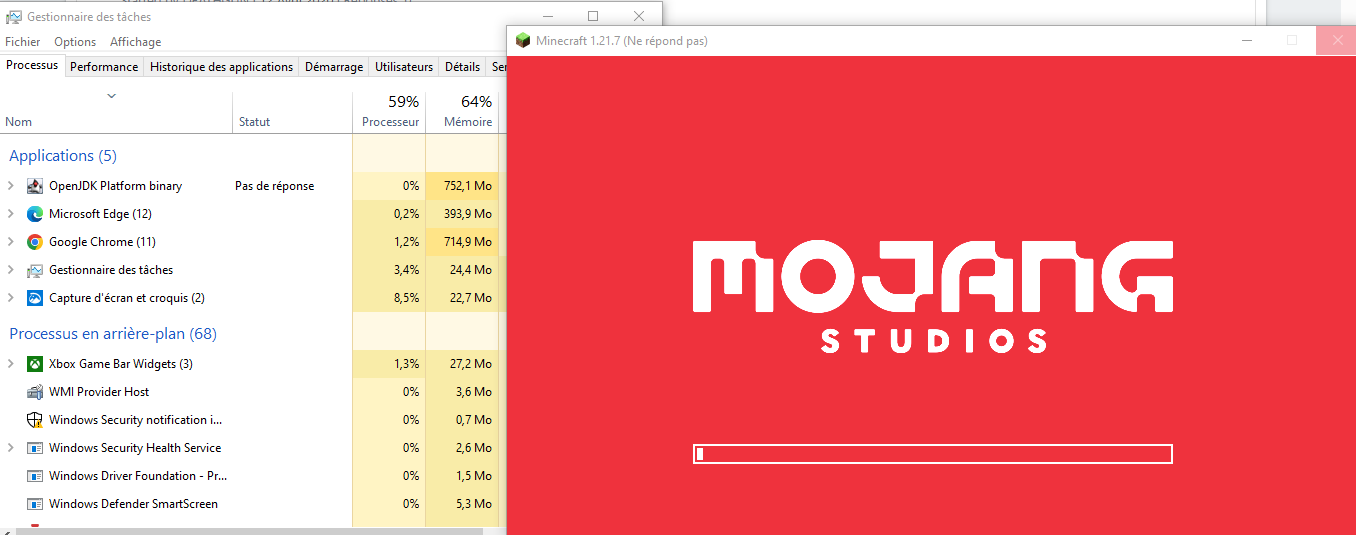Click the Minecraft grass block title icon
Screen dimensions: 1356x535
point(522,41)
